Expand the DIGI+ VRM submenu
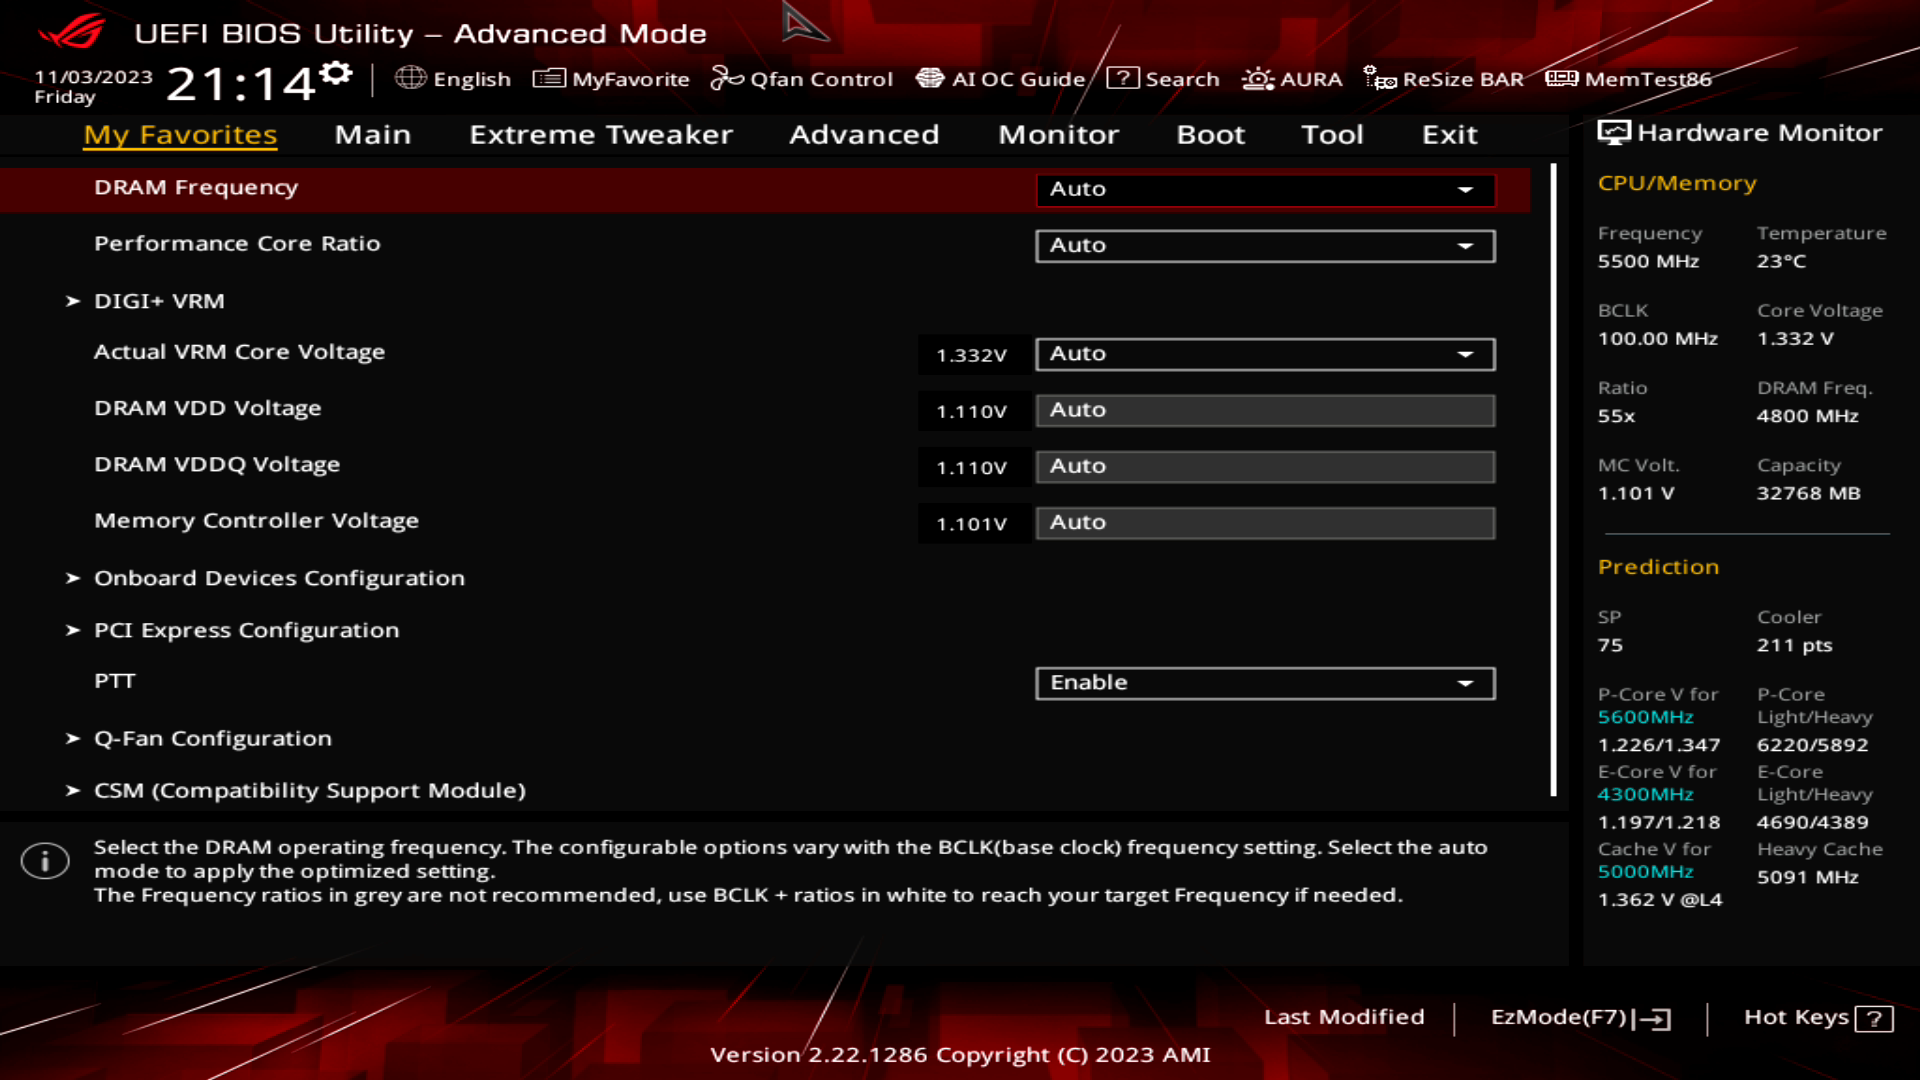The image size is (1920, 1080). click(x=159, y=301)
